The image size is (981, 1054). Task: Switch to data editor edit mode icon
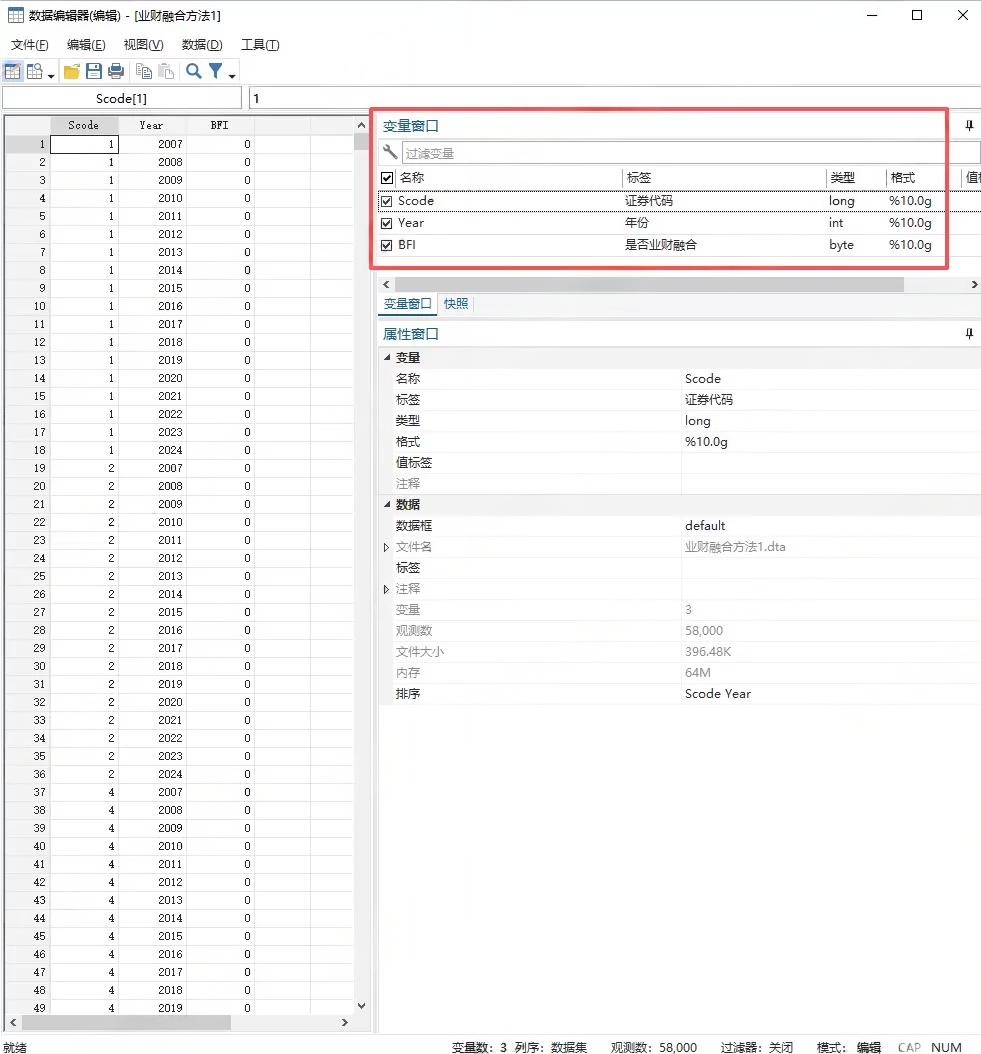click(13, 71)
